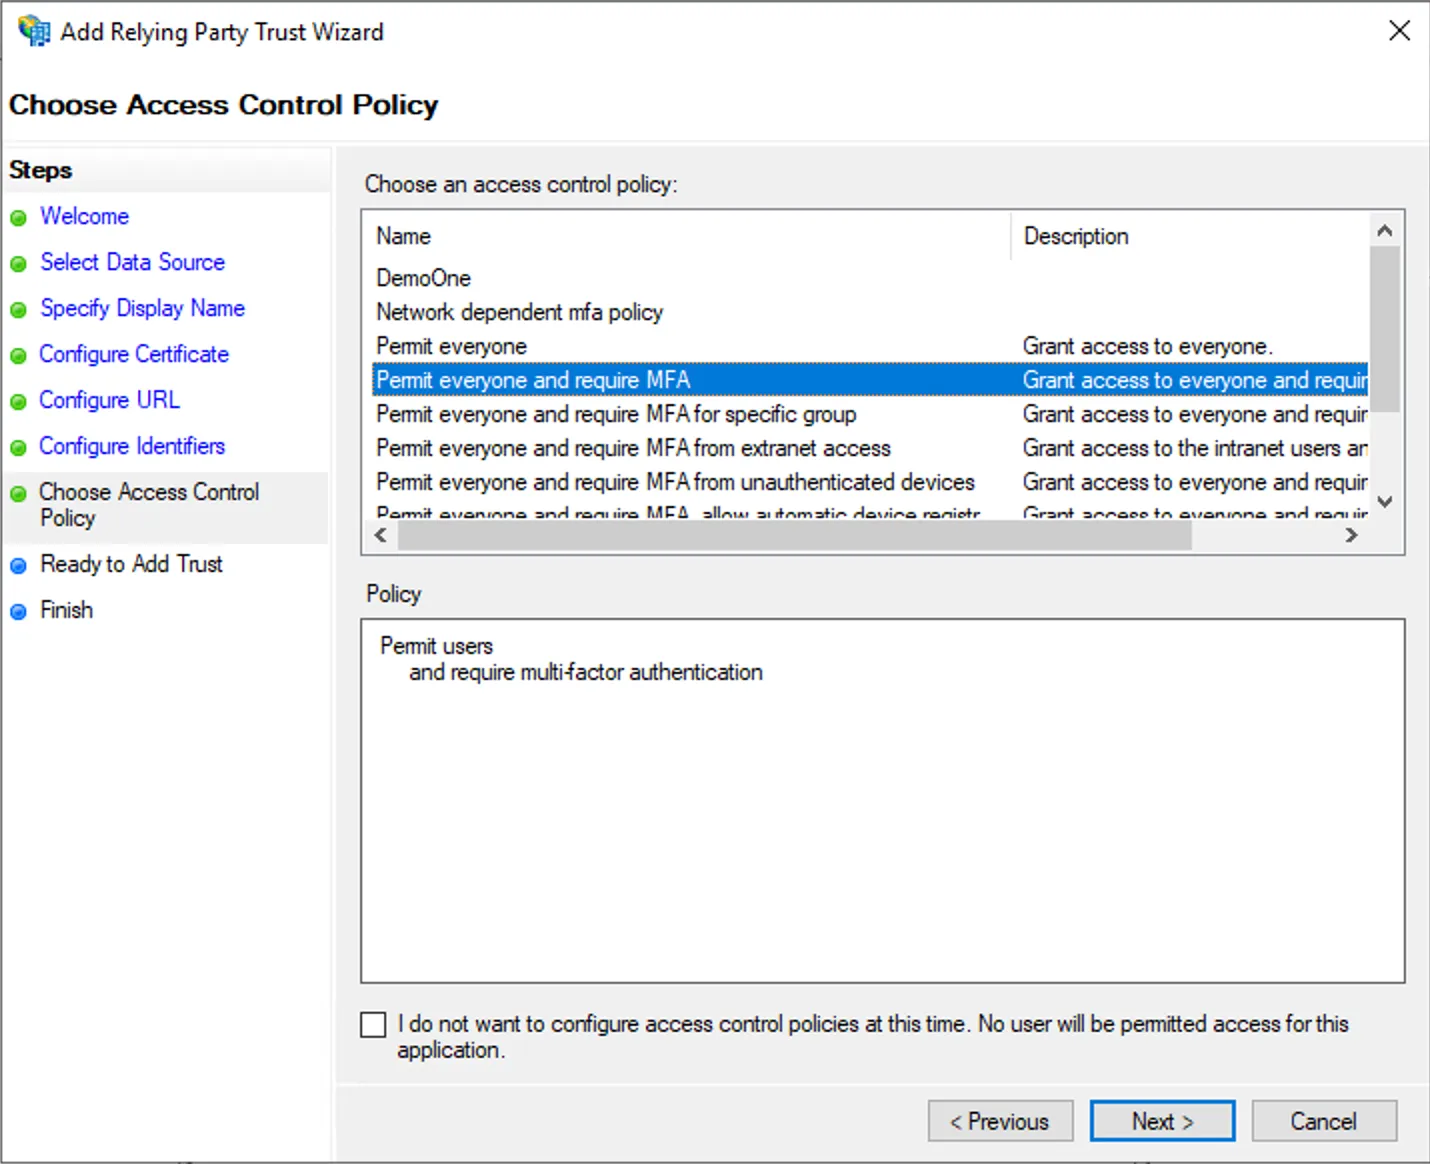The image size is (1430, 1164).
Task: Select the DemoOne access control policy
Action: (x=424, y=278)
